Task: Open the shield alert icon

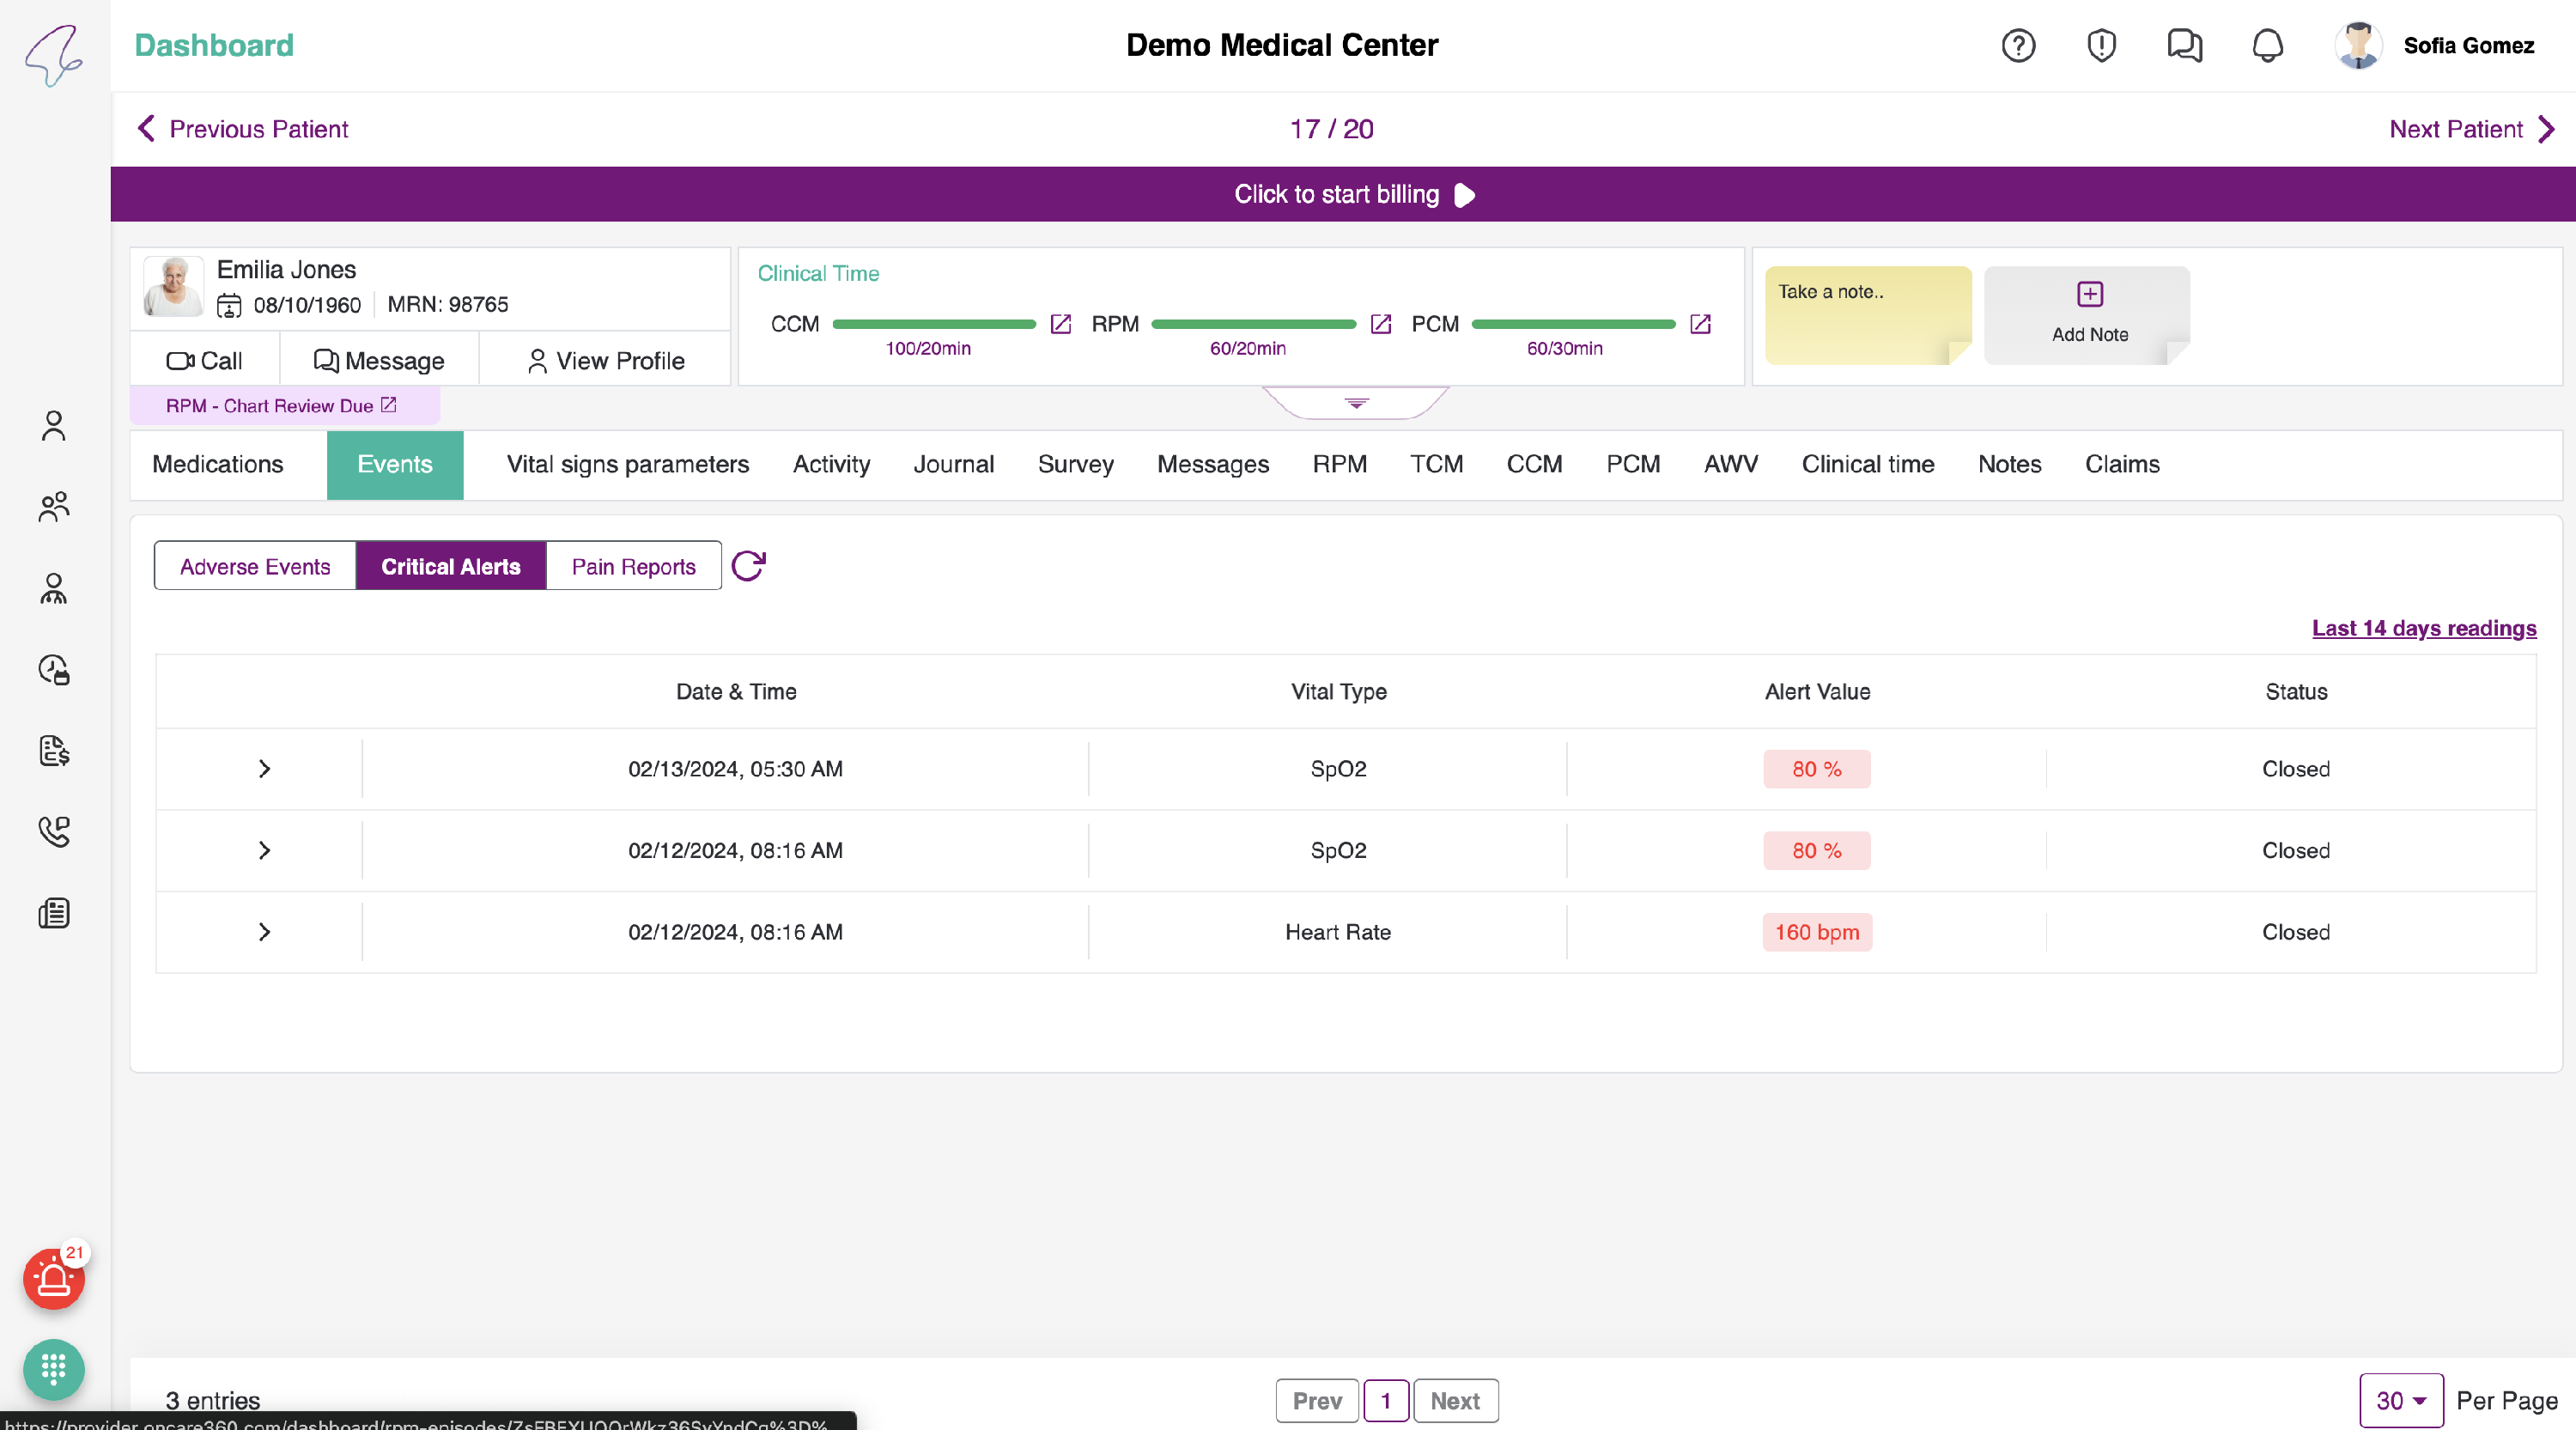Action: (2101, 46)
